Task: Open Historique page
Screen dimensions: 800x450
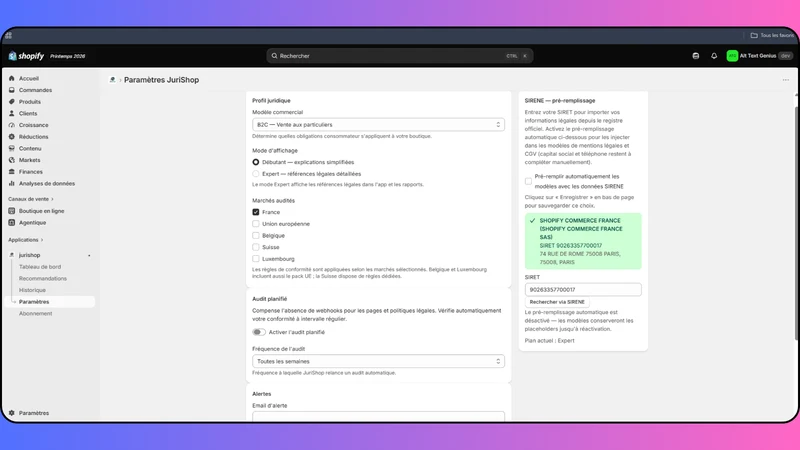Action: click(32, 290)
